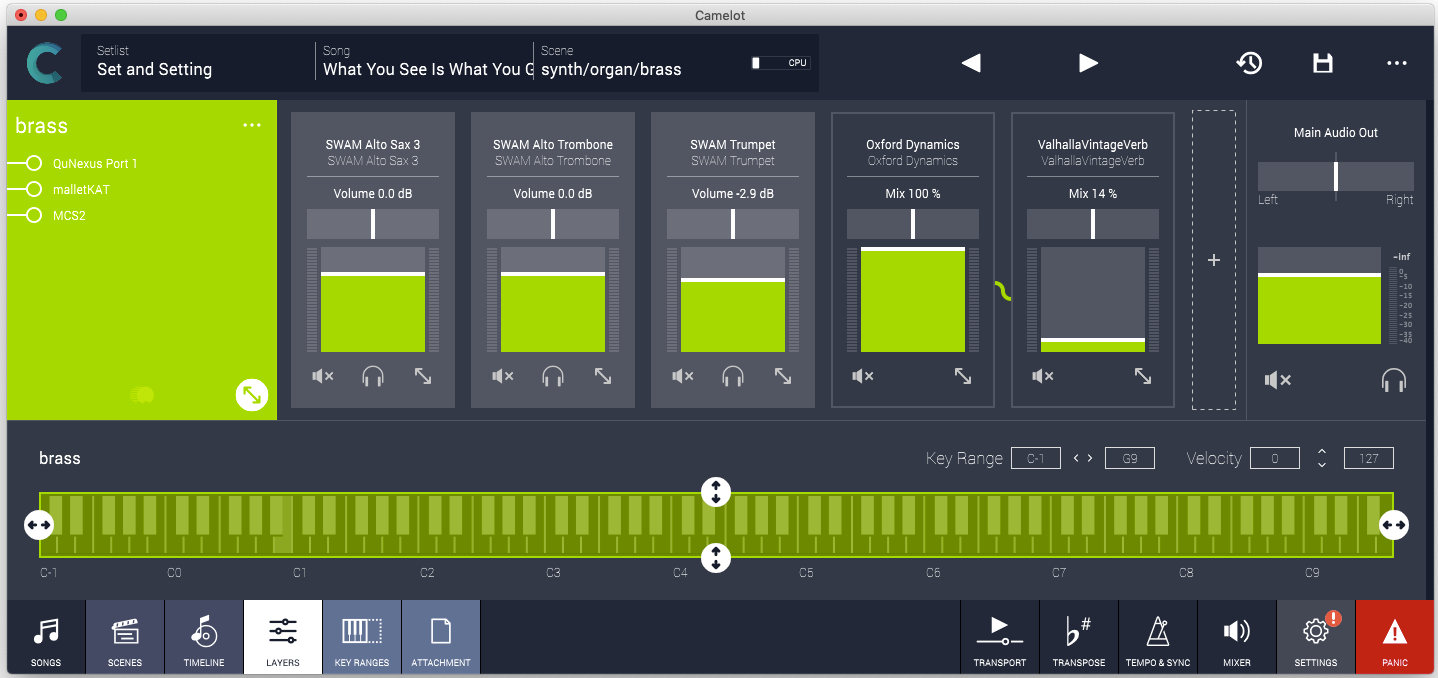Solo SWAM Trumpet headphones
This screenshot has width=1438, height=678.
[733, 377]
